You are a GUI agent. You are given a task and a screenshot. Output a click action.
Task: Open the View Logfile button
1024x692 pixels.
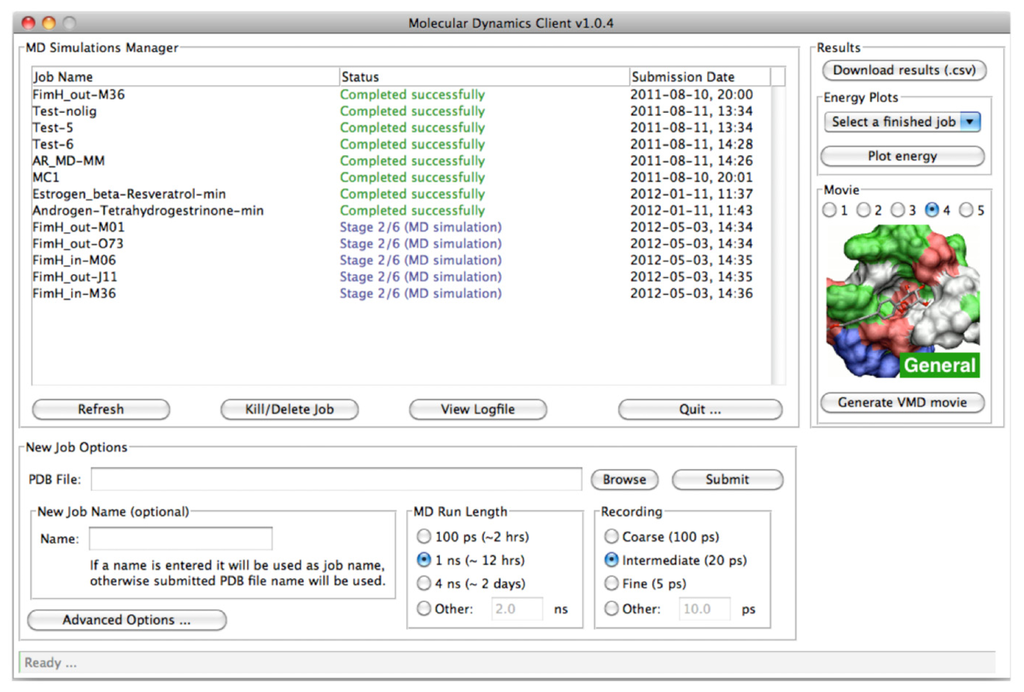[x=478, y=409]
